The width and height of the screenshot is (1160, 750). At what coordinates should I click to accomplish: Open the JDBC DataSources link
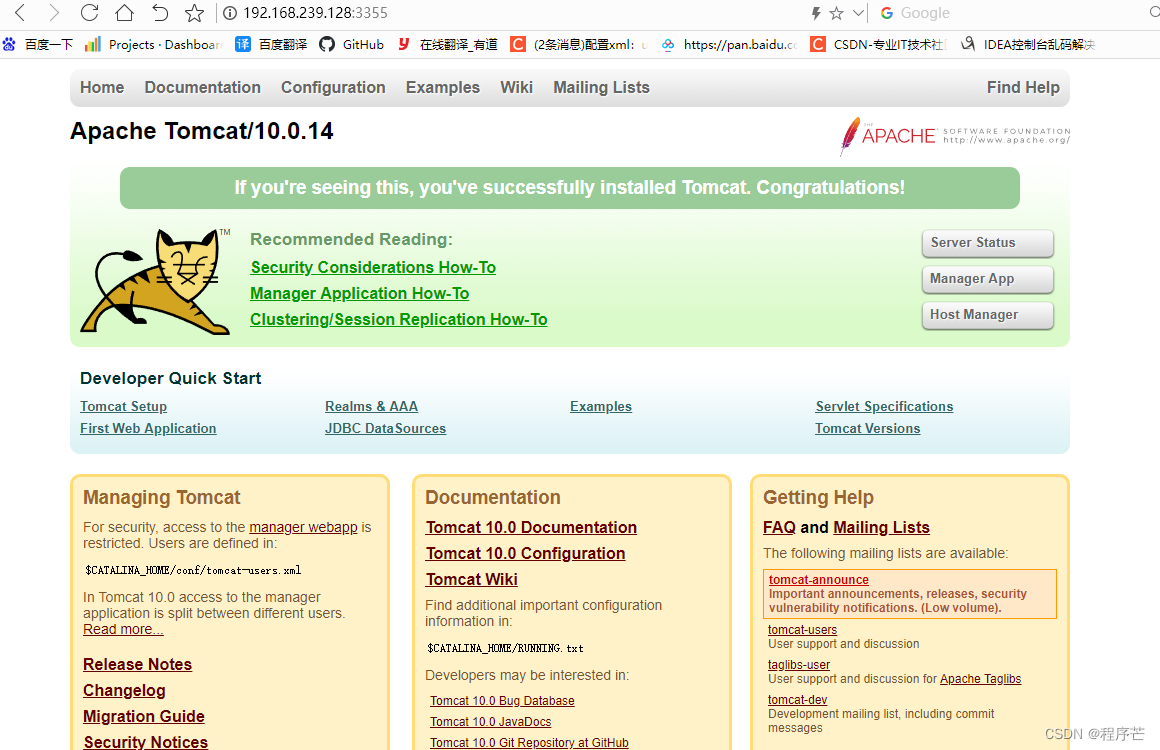pyautogui.click(x=385, y=428)
